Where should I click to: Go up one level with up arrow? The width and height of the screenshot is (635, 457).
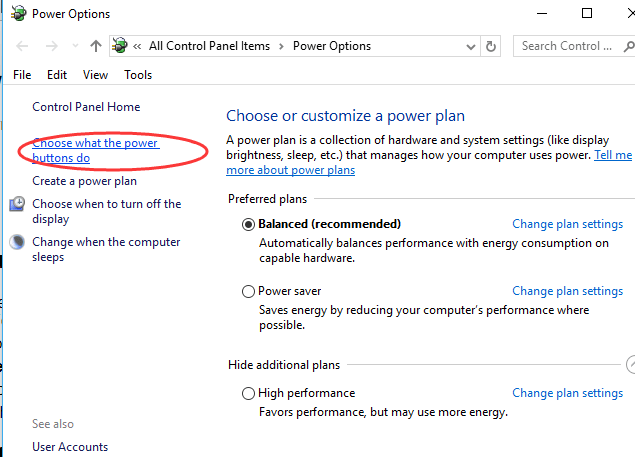click(96, 46)
